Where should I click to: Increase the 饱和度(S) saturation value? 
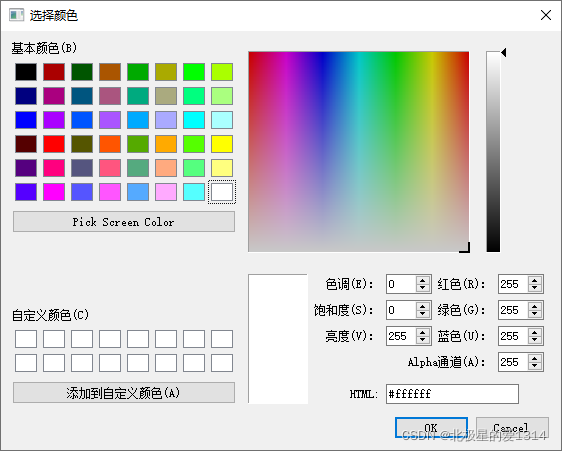pos(423,306)
